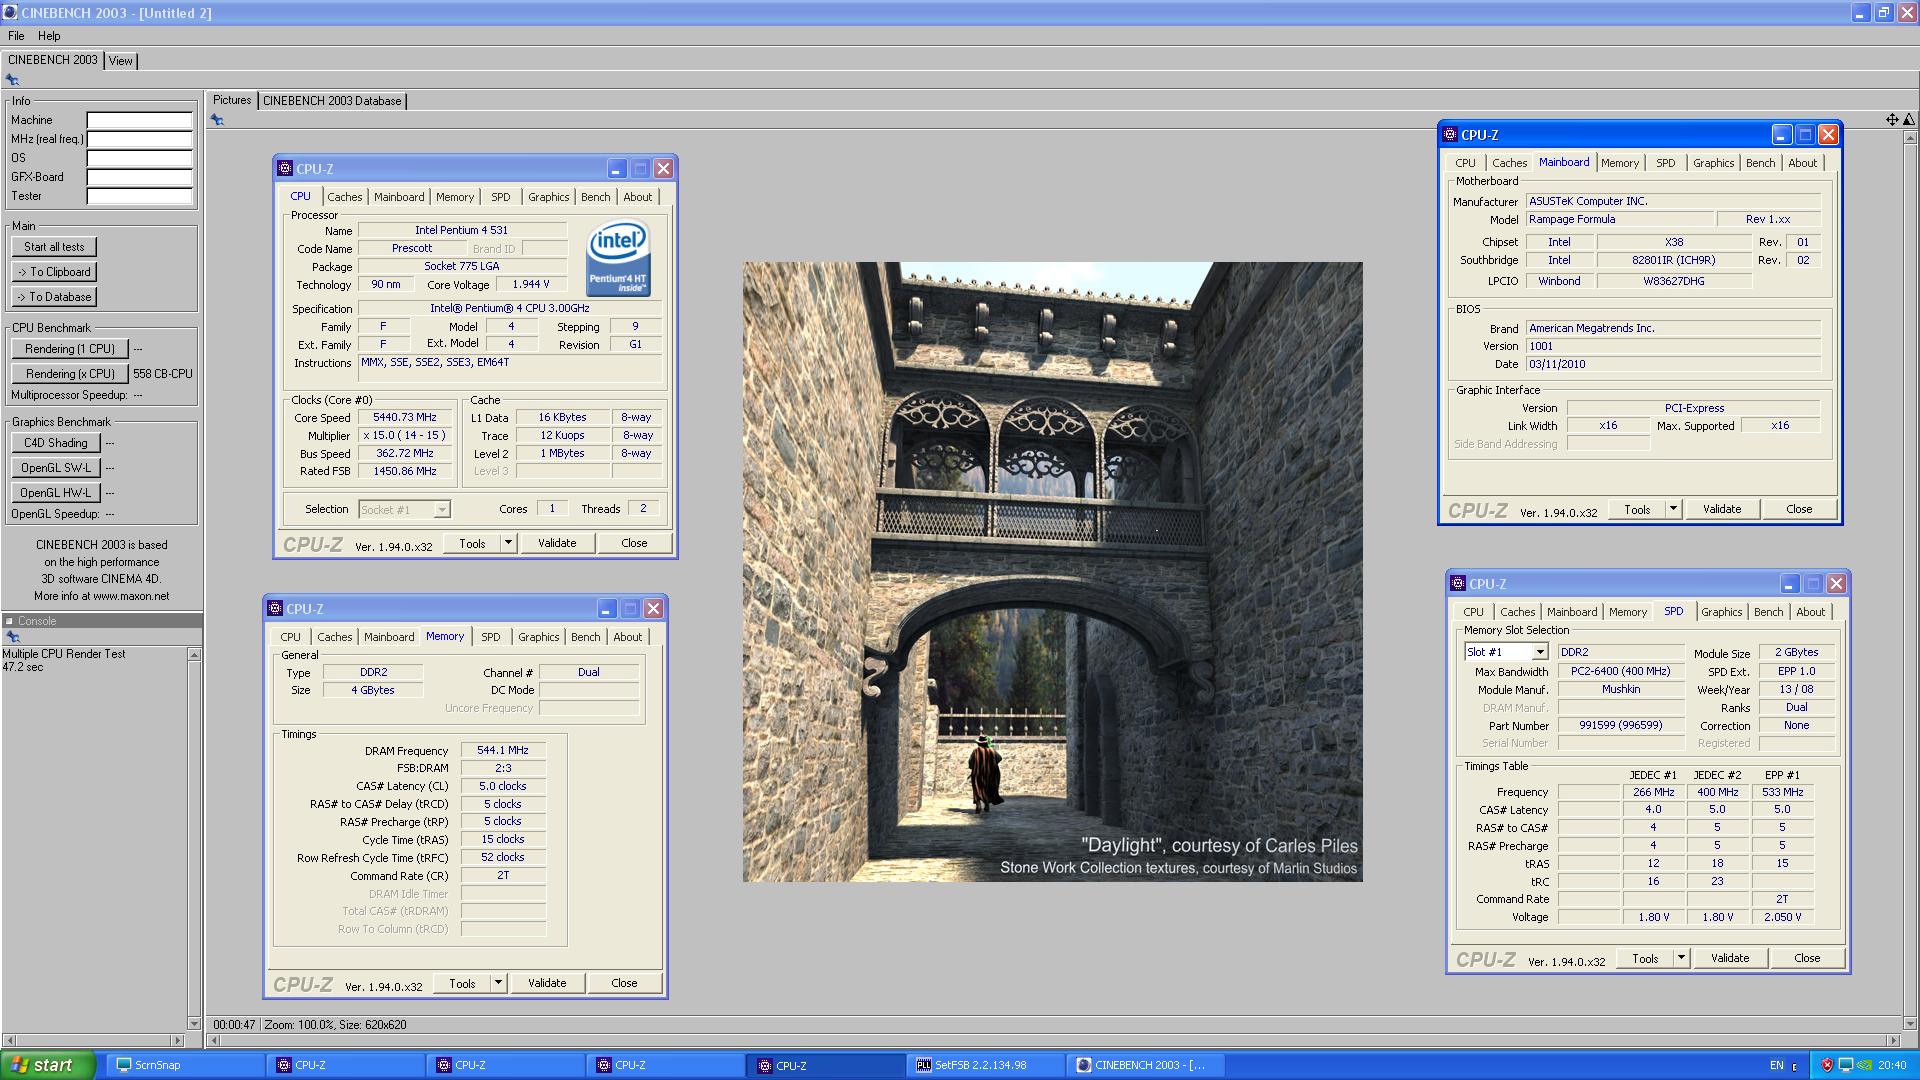Click the EN language indicator in the tray
This screenshot has width=1920, height=1080.
coord(1777,1066)
